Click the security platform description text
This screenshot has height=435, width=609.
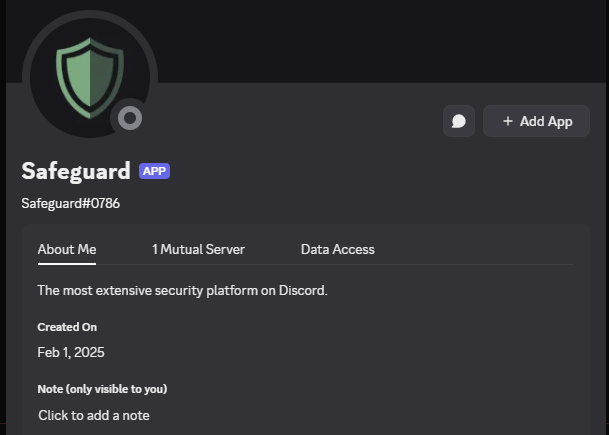183,291
